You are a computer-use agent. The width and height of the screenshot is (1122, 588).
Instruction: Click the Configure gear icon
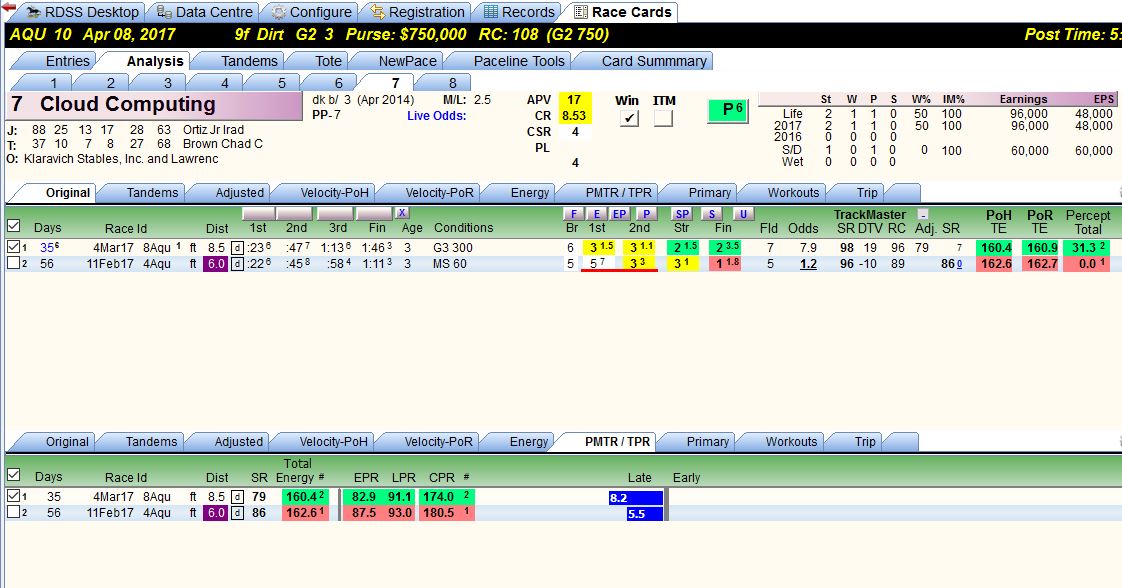click(x=278, y=12)
